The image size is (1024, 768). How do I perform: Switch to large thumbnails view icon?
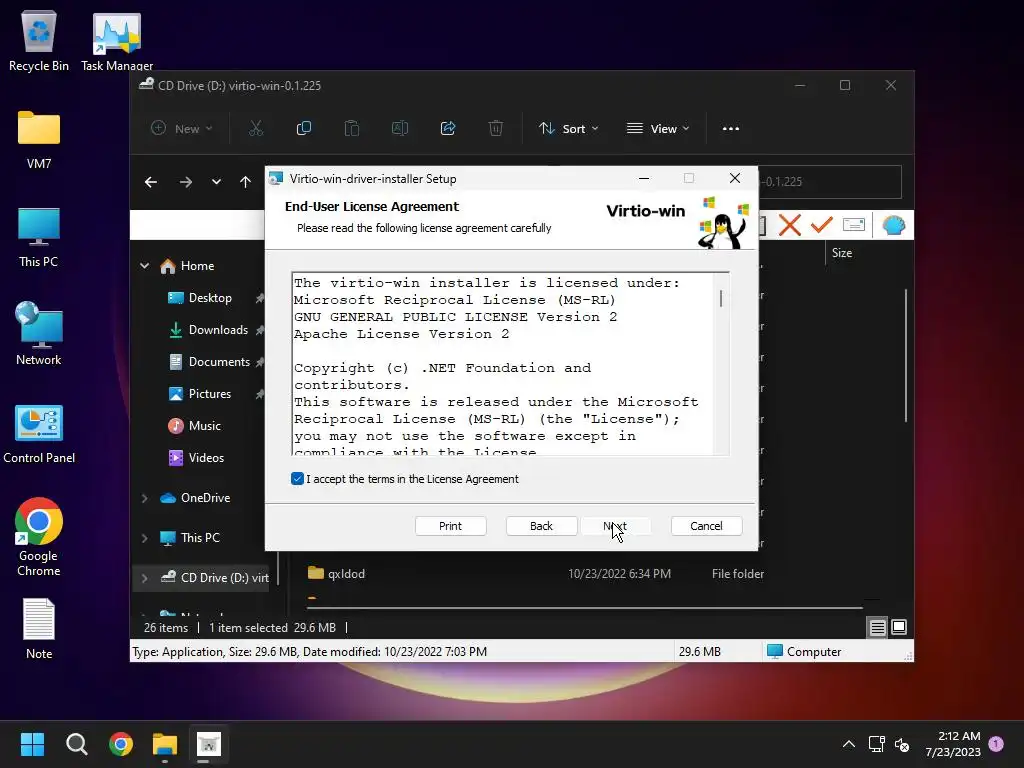[x=899, y=628]
